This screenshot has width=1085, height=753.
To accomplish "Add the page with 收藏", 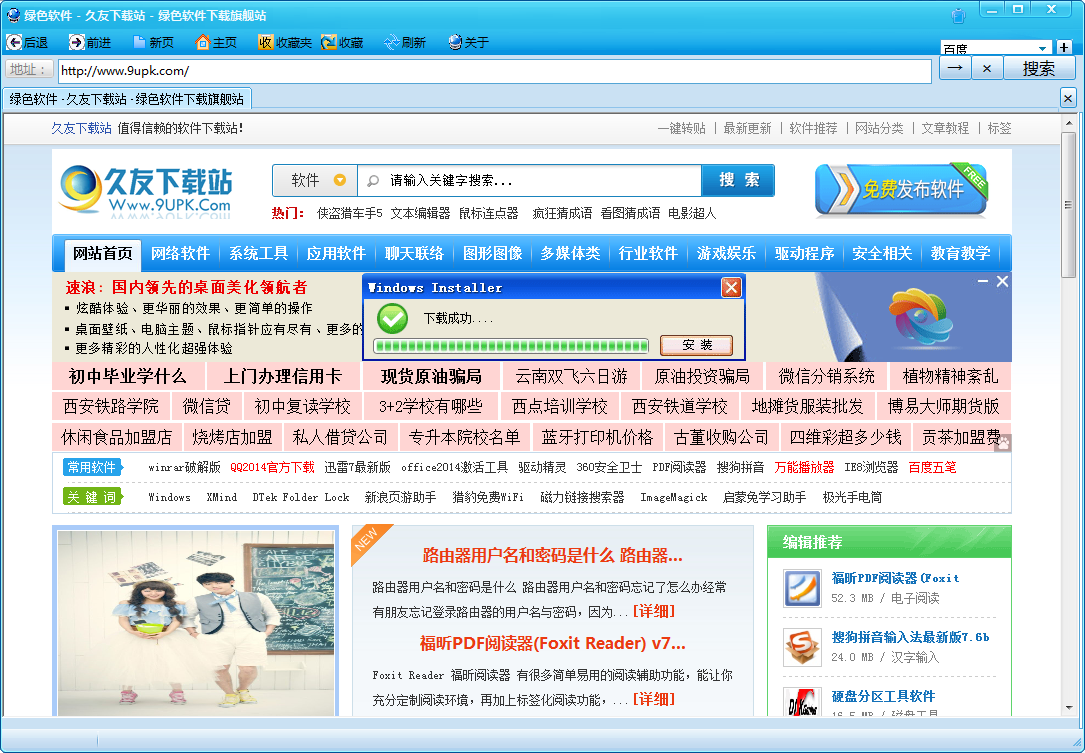I will [x=343, y=42].
